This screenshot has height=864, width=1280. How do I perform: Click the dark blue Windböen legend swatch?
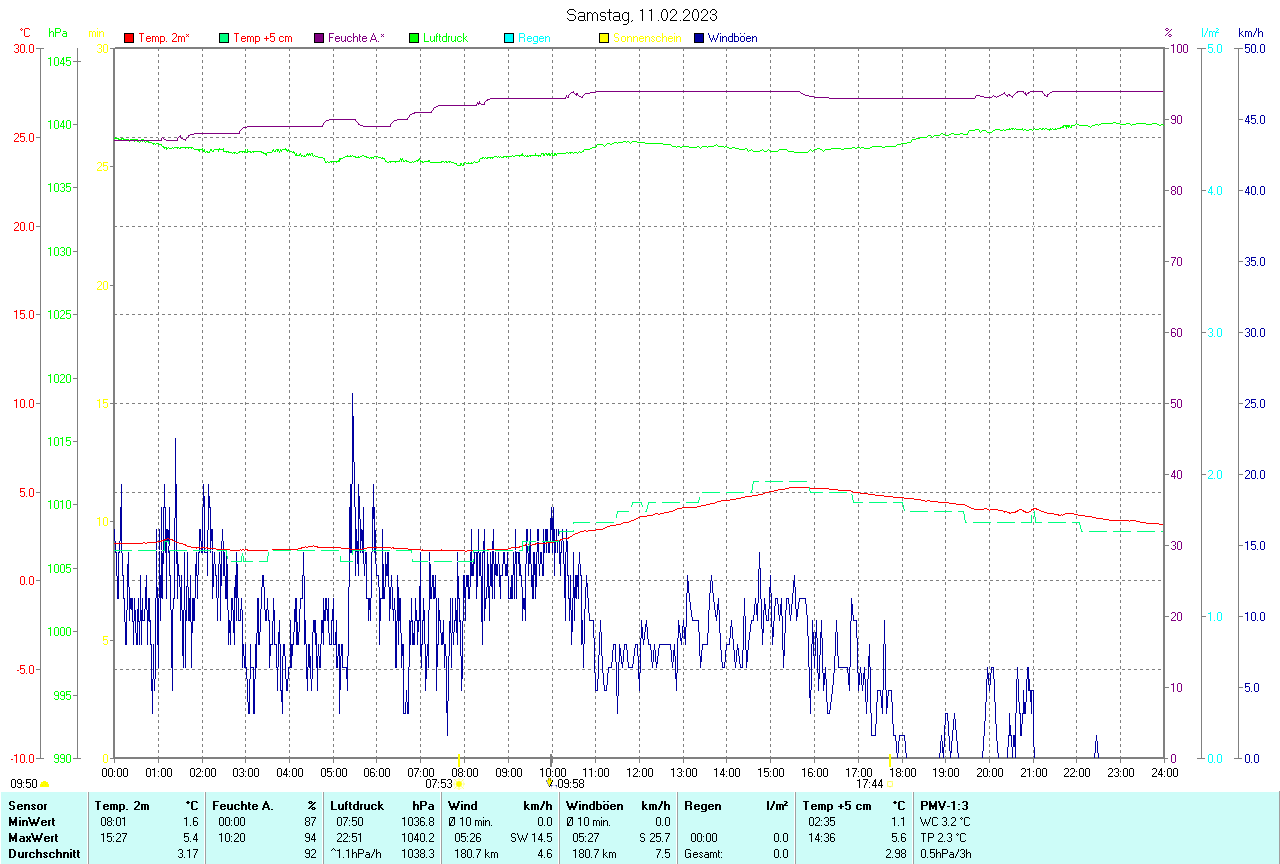[x=699, y=38]
